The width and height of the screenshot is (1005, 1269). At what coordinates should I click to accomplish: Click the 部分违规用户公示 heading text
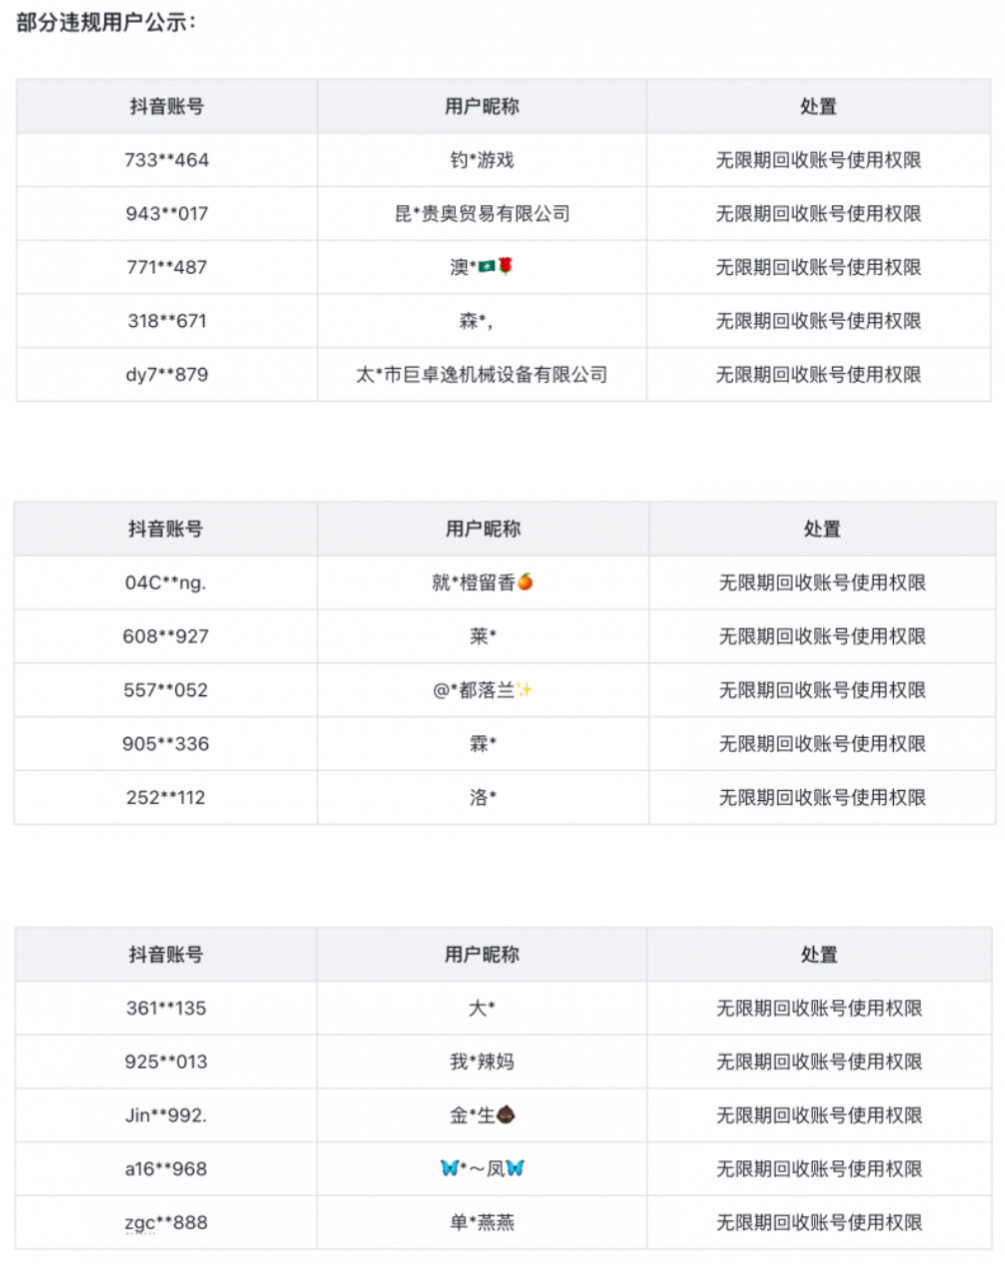click(x=106, y=22)
